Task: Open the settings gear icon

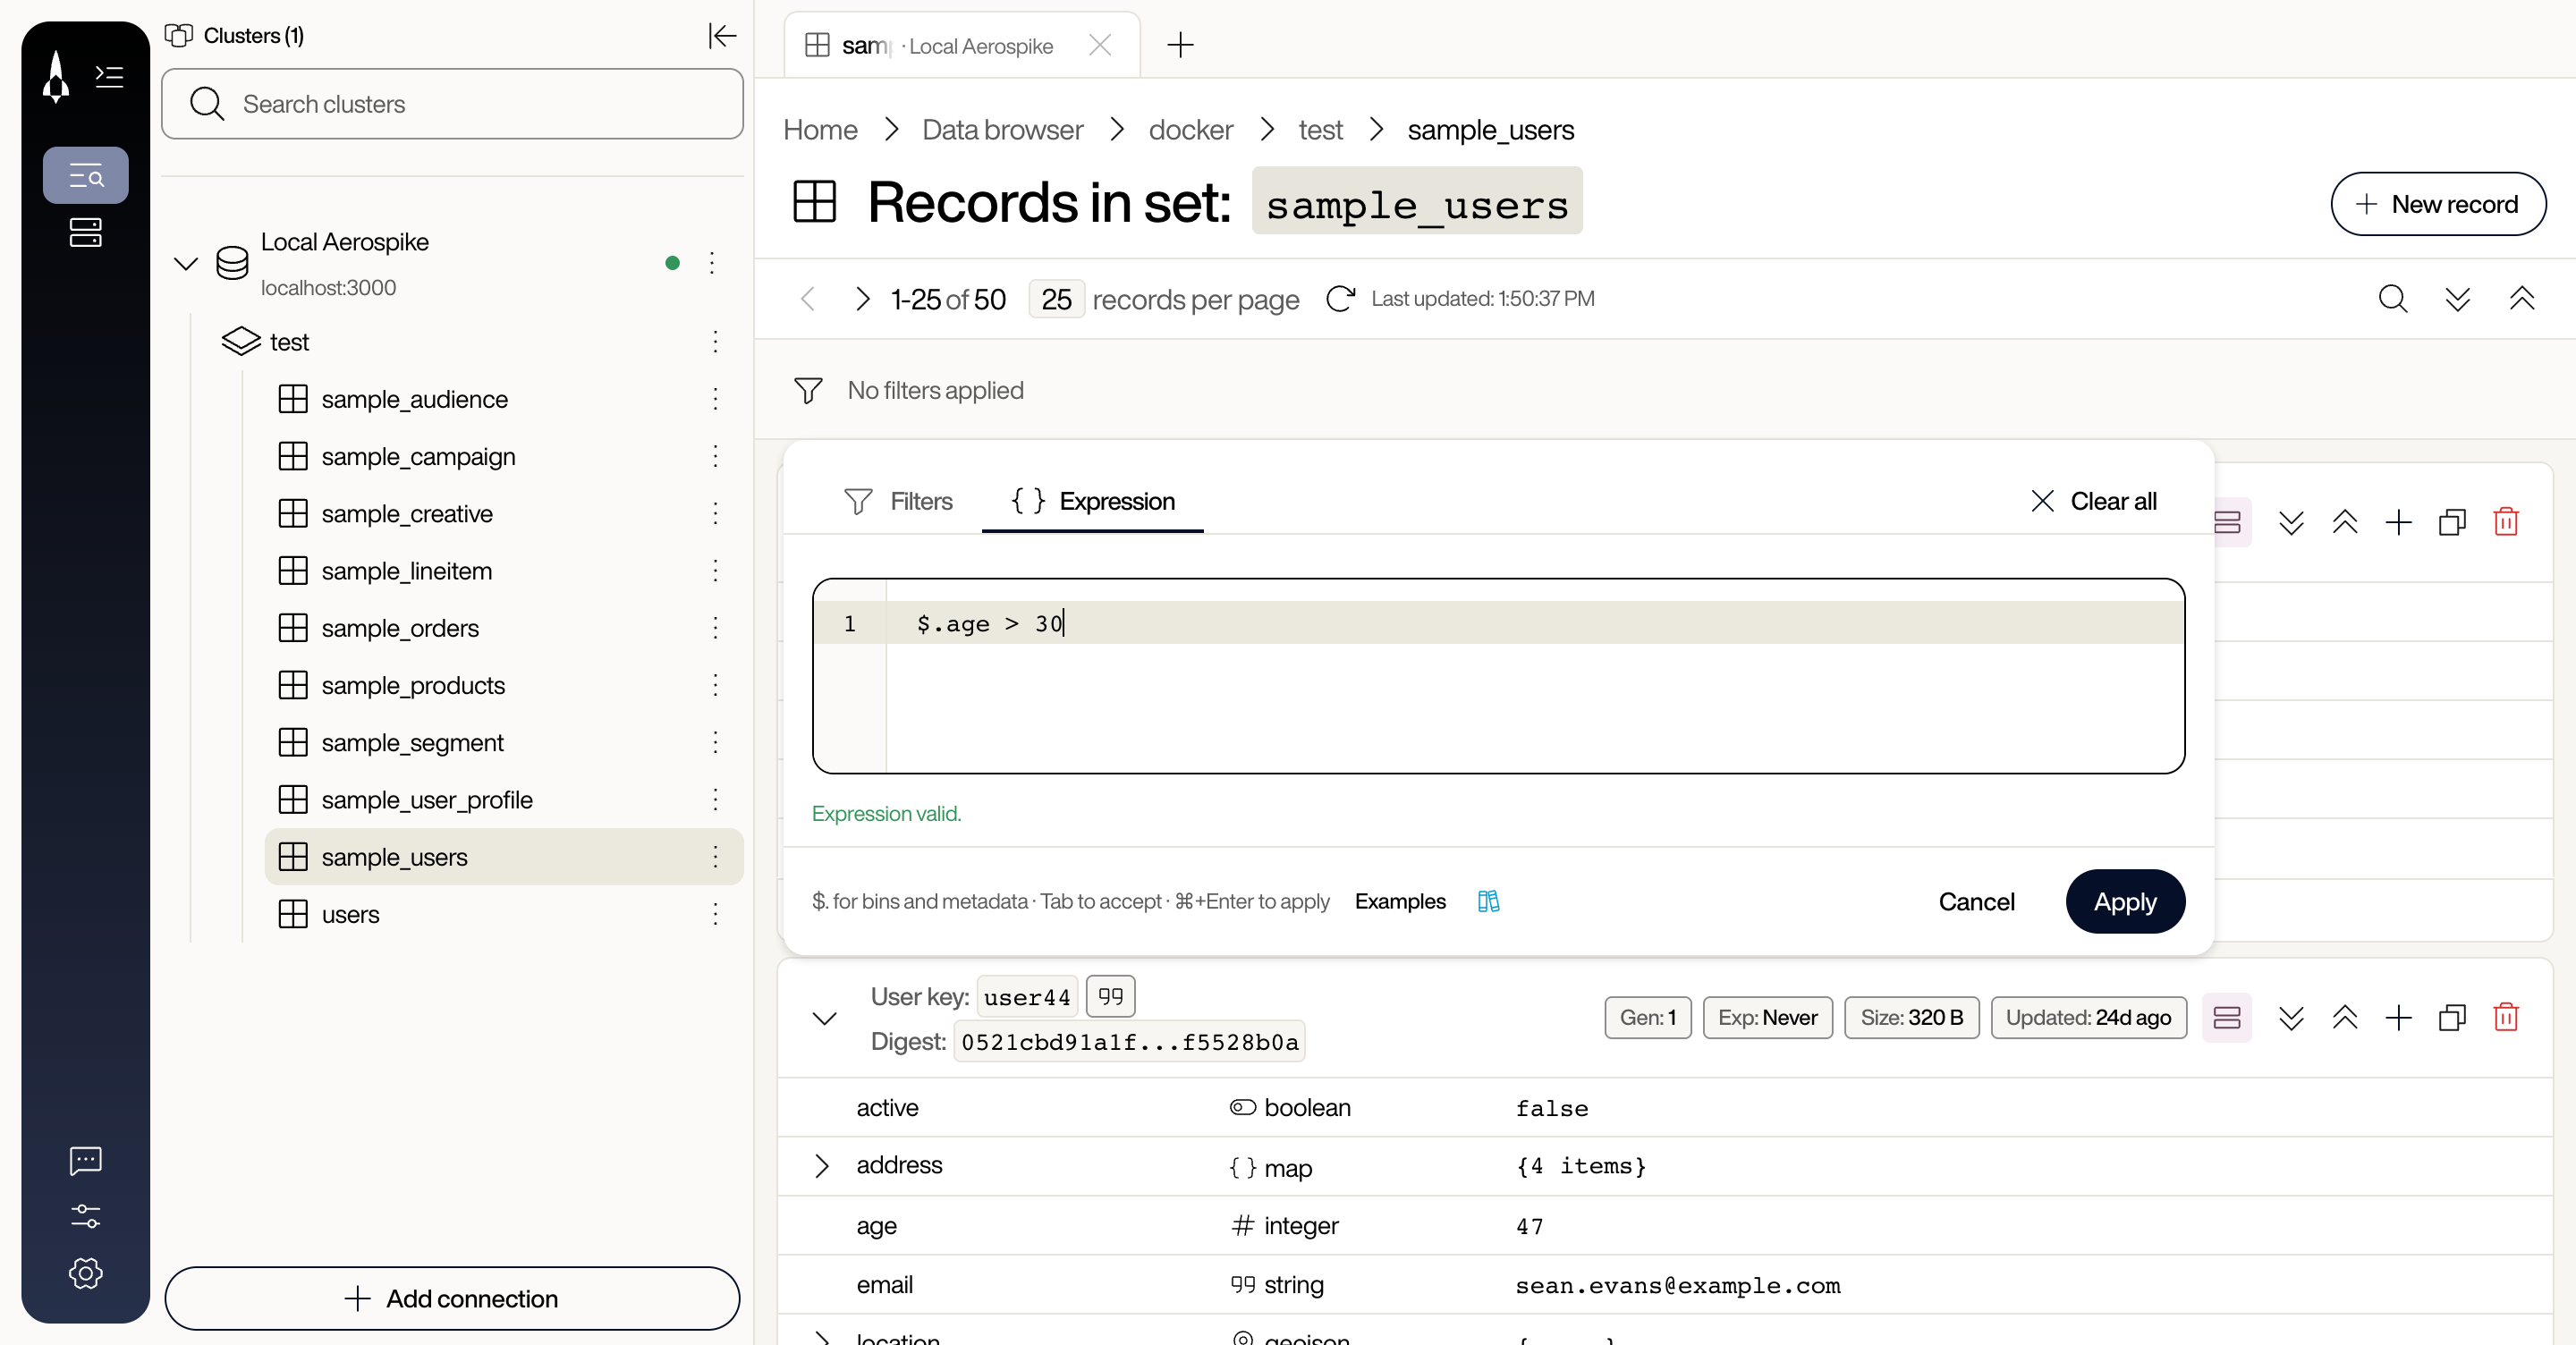Action: [x=86, y=1273]
